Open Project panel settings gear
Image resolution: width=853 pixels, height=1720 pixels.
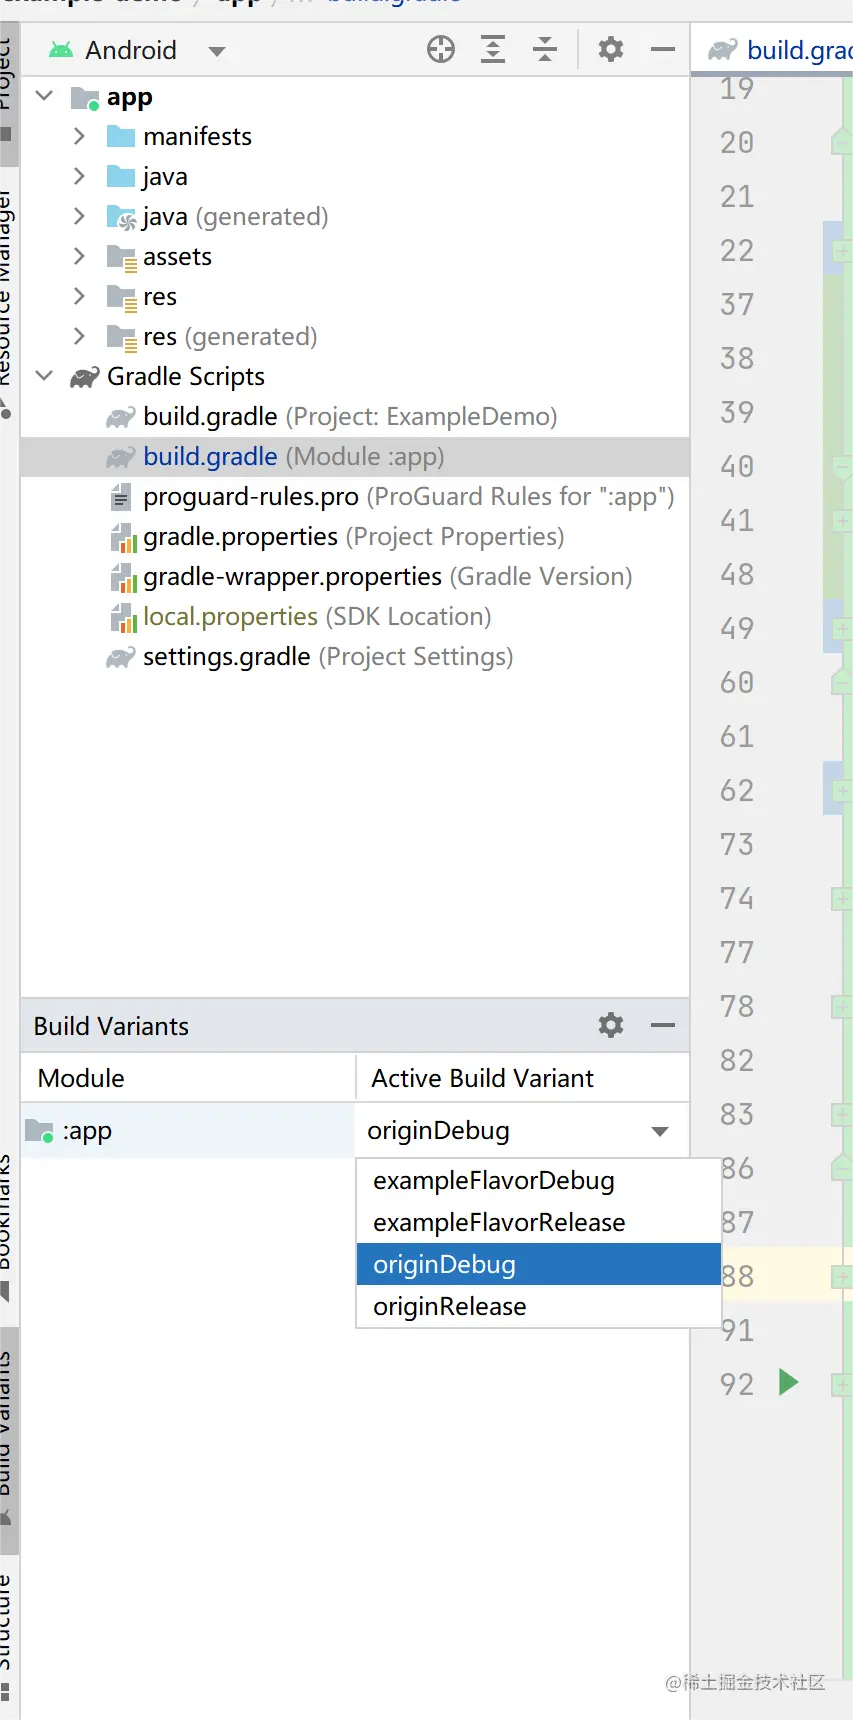point(611,49)
